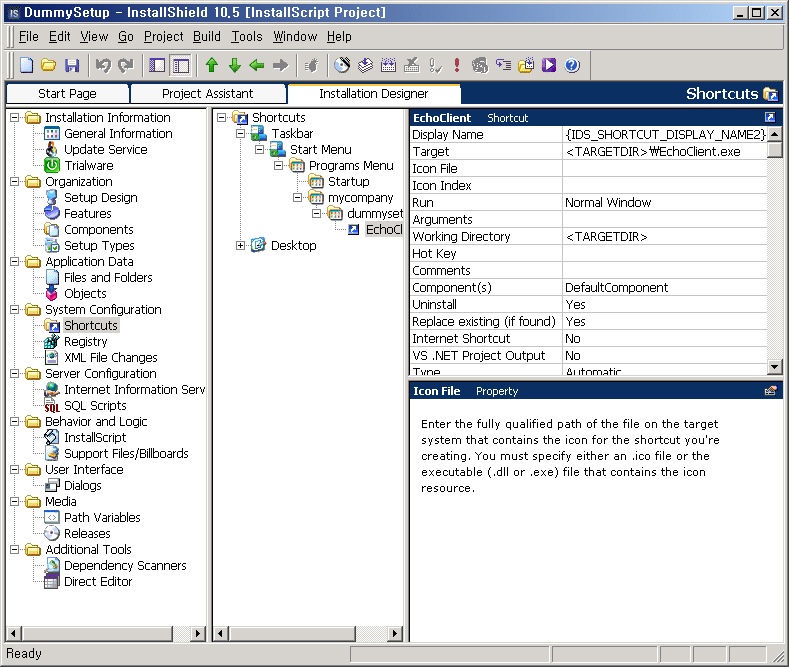Click the Open Project folder icon

[x=49, y=65]
